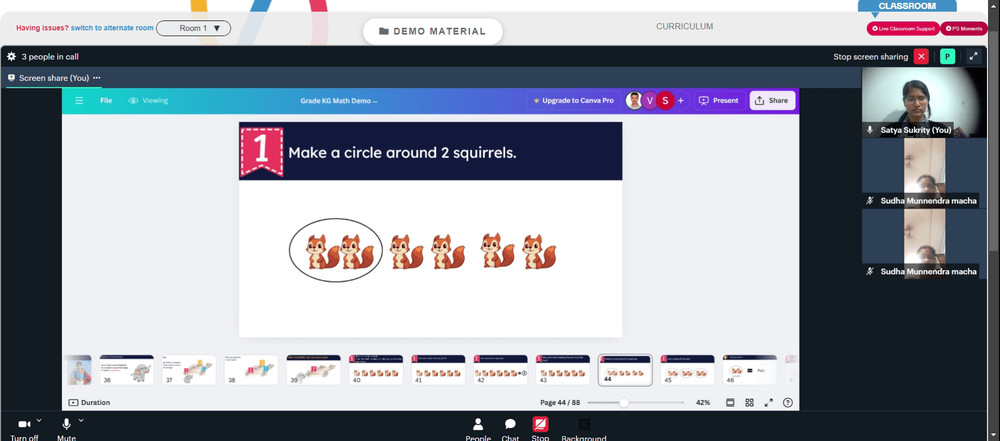Select page 40 thumbnail

[x=376, y=370]
